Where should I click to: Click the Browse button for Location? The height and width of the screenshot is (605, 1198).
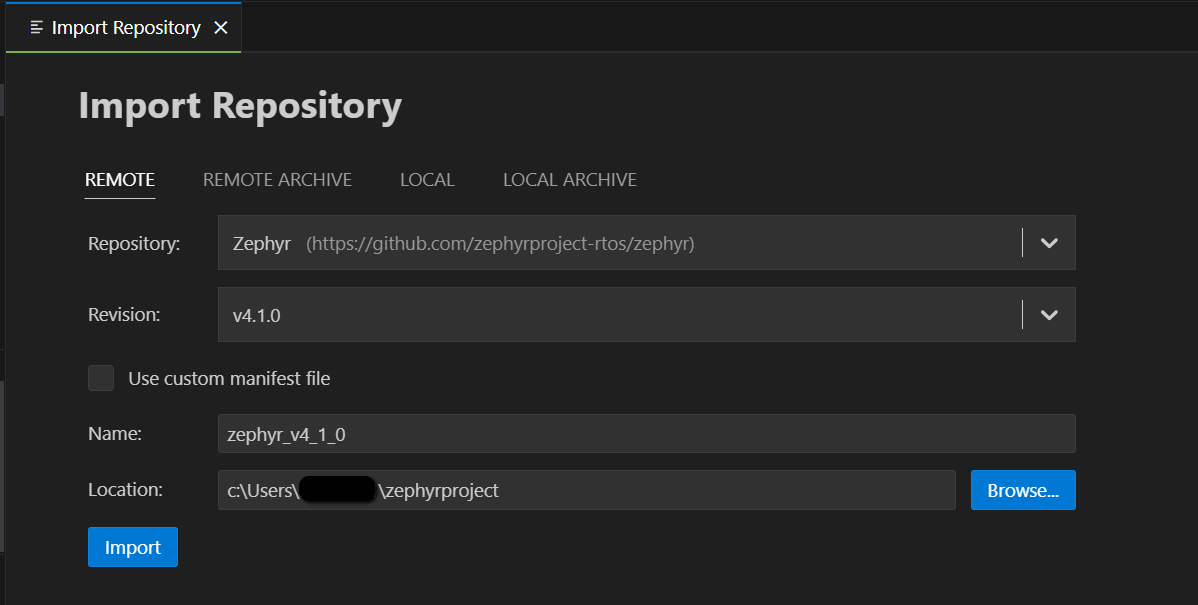[x=1023, y=489]
